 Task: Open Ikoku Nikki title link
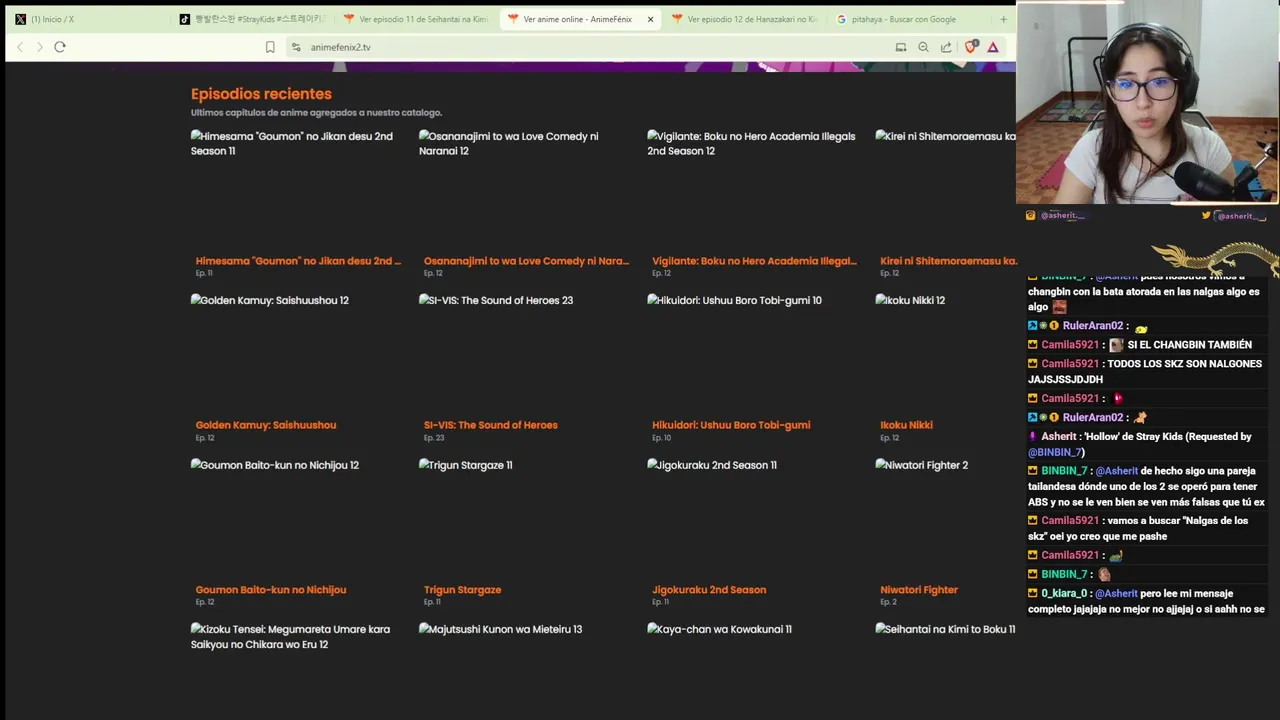(906, 425)
